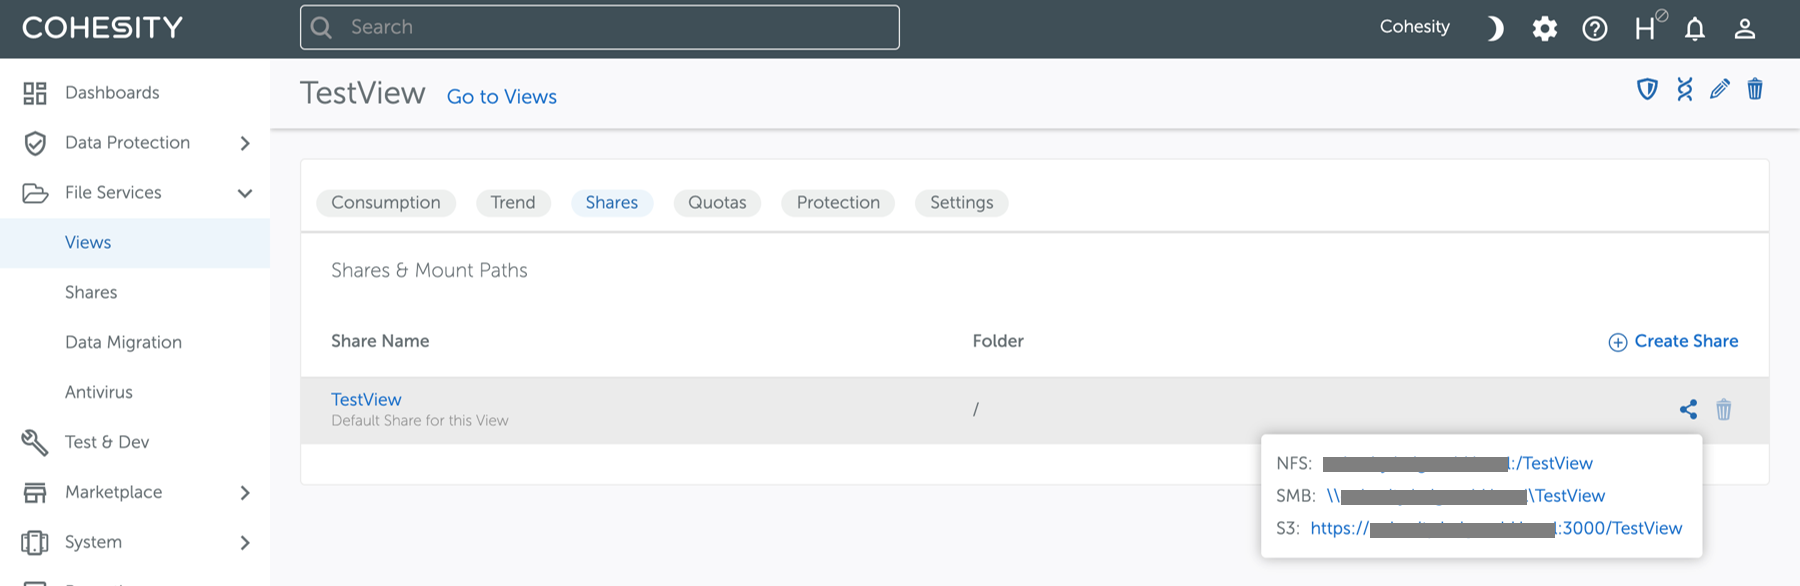The width and height of the screenshot is (1800, 586).
Task: Click the shield protect icon for TestView
Action: (1647, 89)
